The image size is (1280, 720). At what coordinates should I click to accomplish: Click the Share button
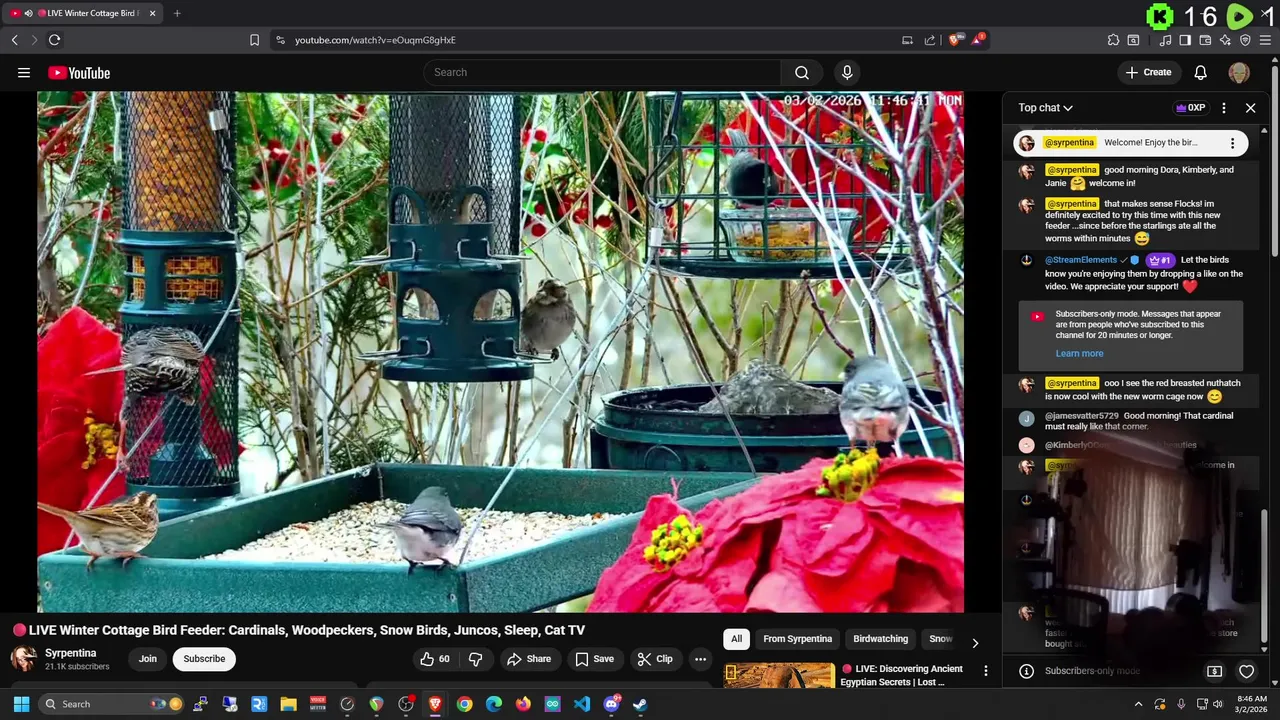[529, 659]
